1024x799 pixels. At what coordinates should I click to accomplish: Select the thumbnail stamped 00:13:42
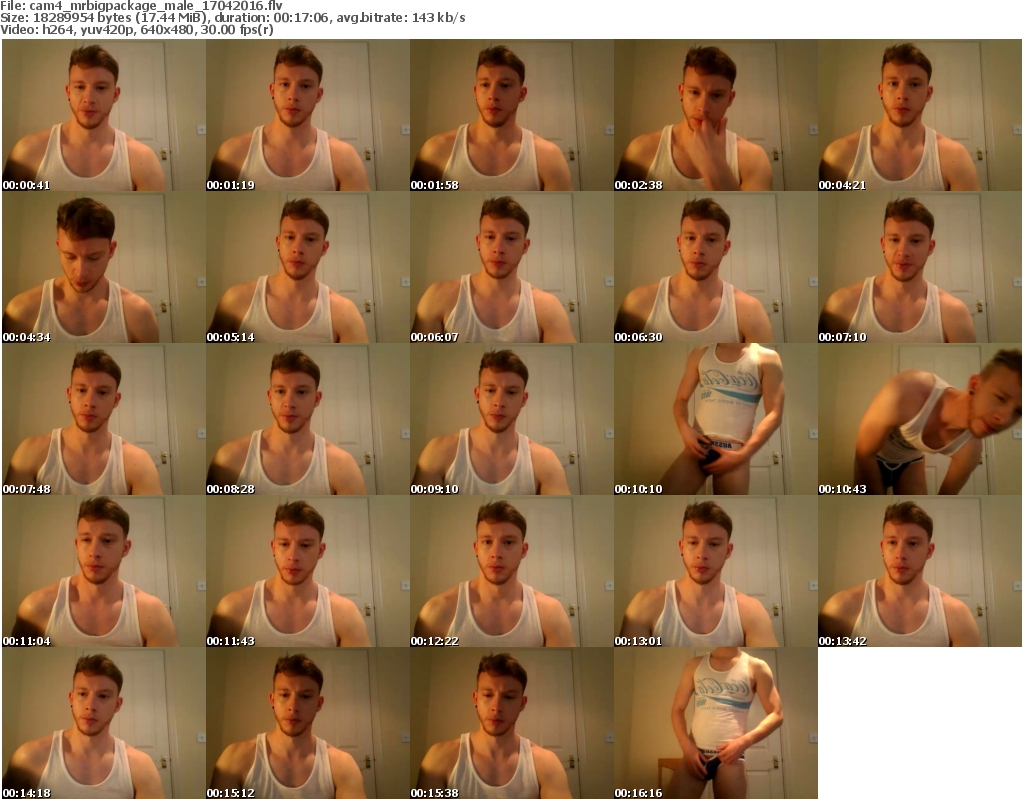pos(920,572)
